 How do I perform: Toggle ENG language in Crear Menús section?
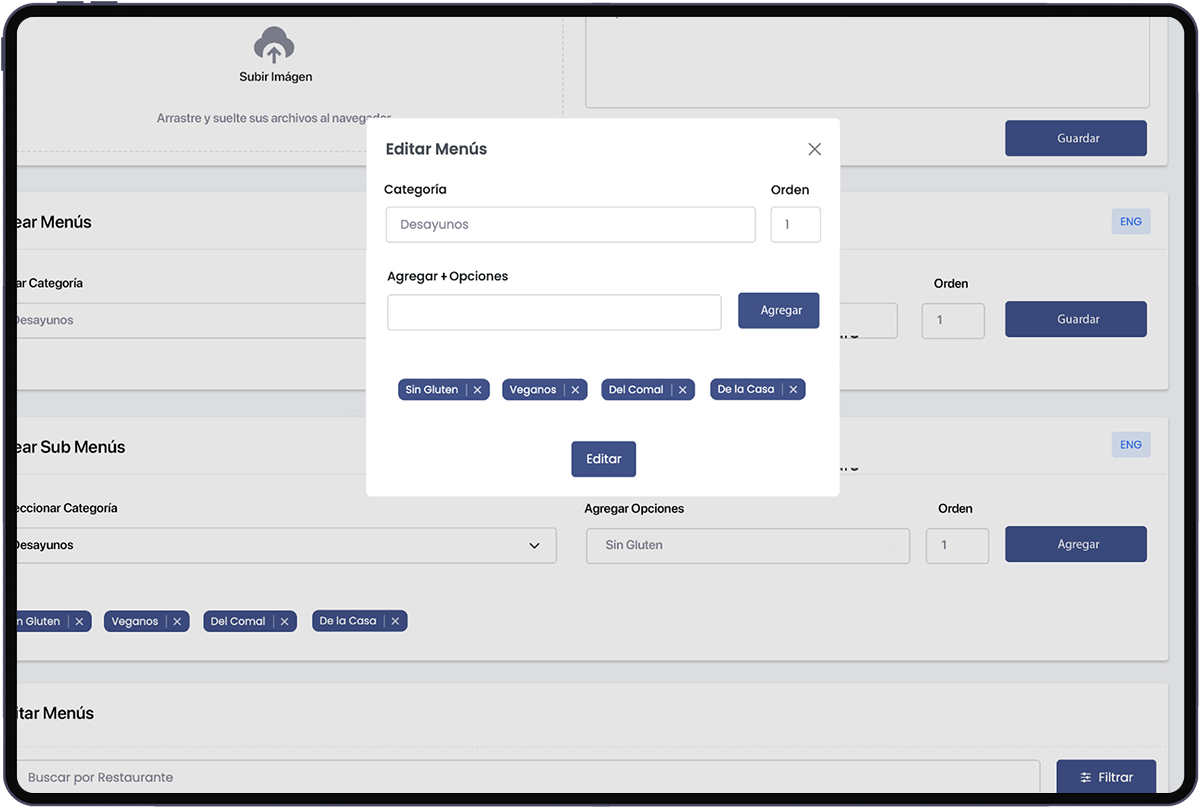[1130, 222]
